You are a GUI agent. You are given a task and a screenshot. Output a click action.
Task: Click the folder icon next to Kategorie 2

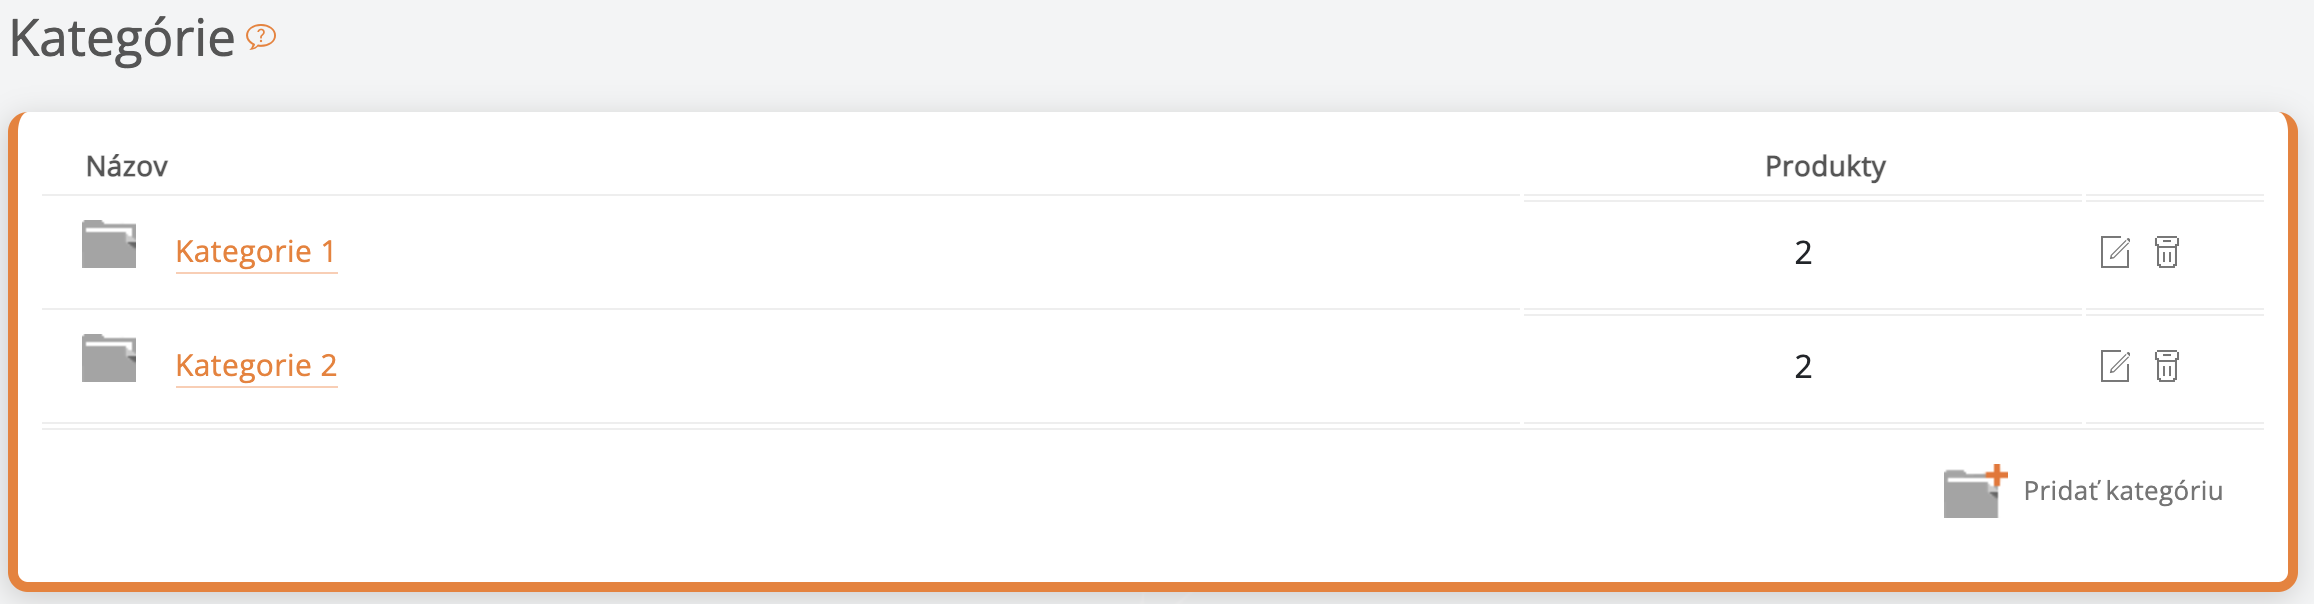click(109, 359)
